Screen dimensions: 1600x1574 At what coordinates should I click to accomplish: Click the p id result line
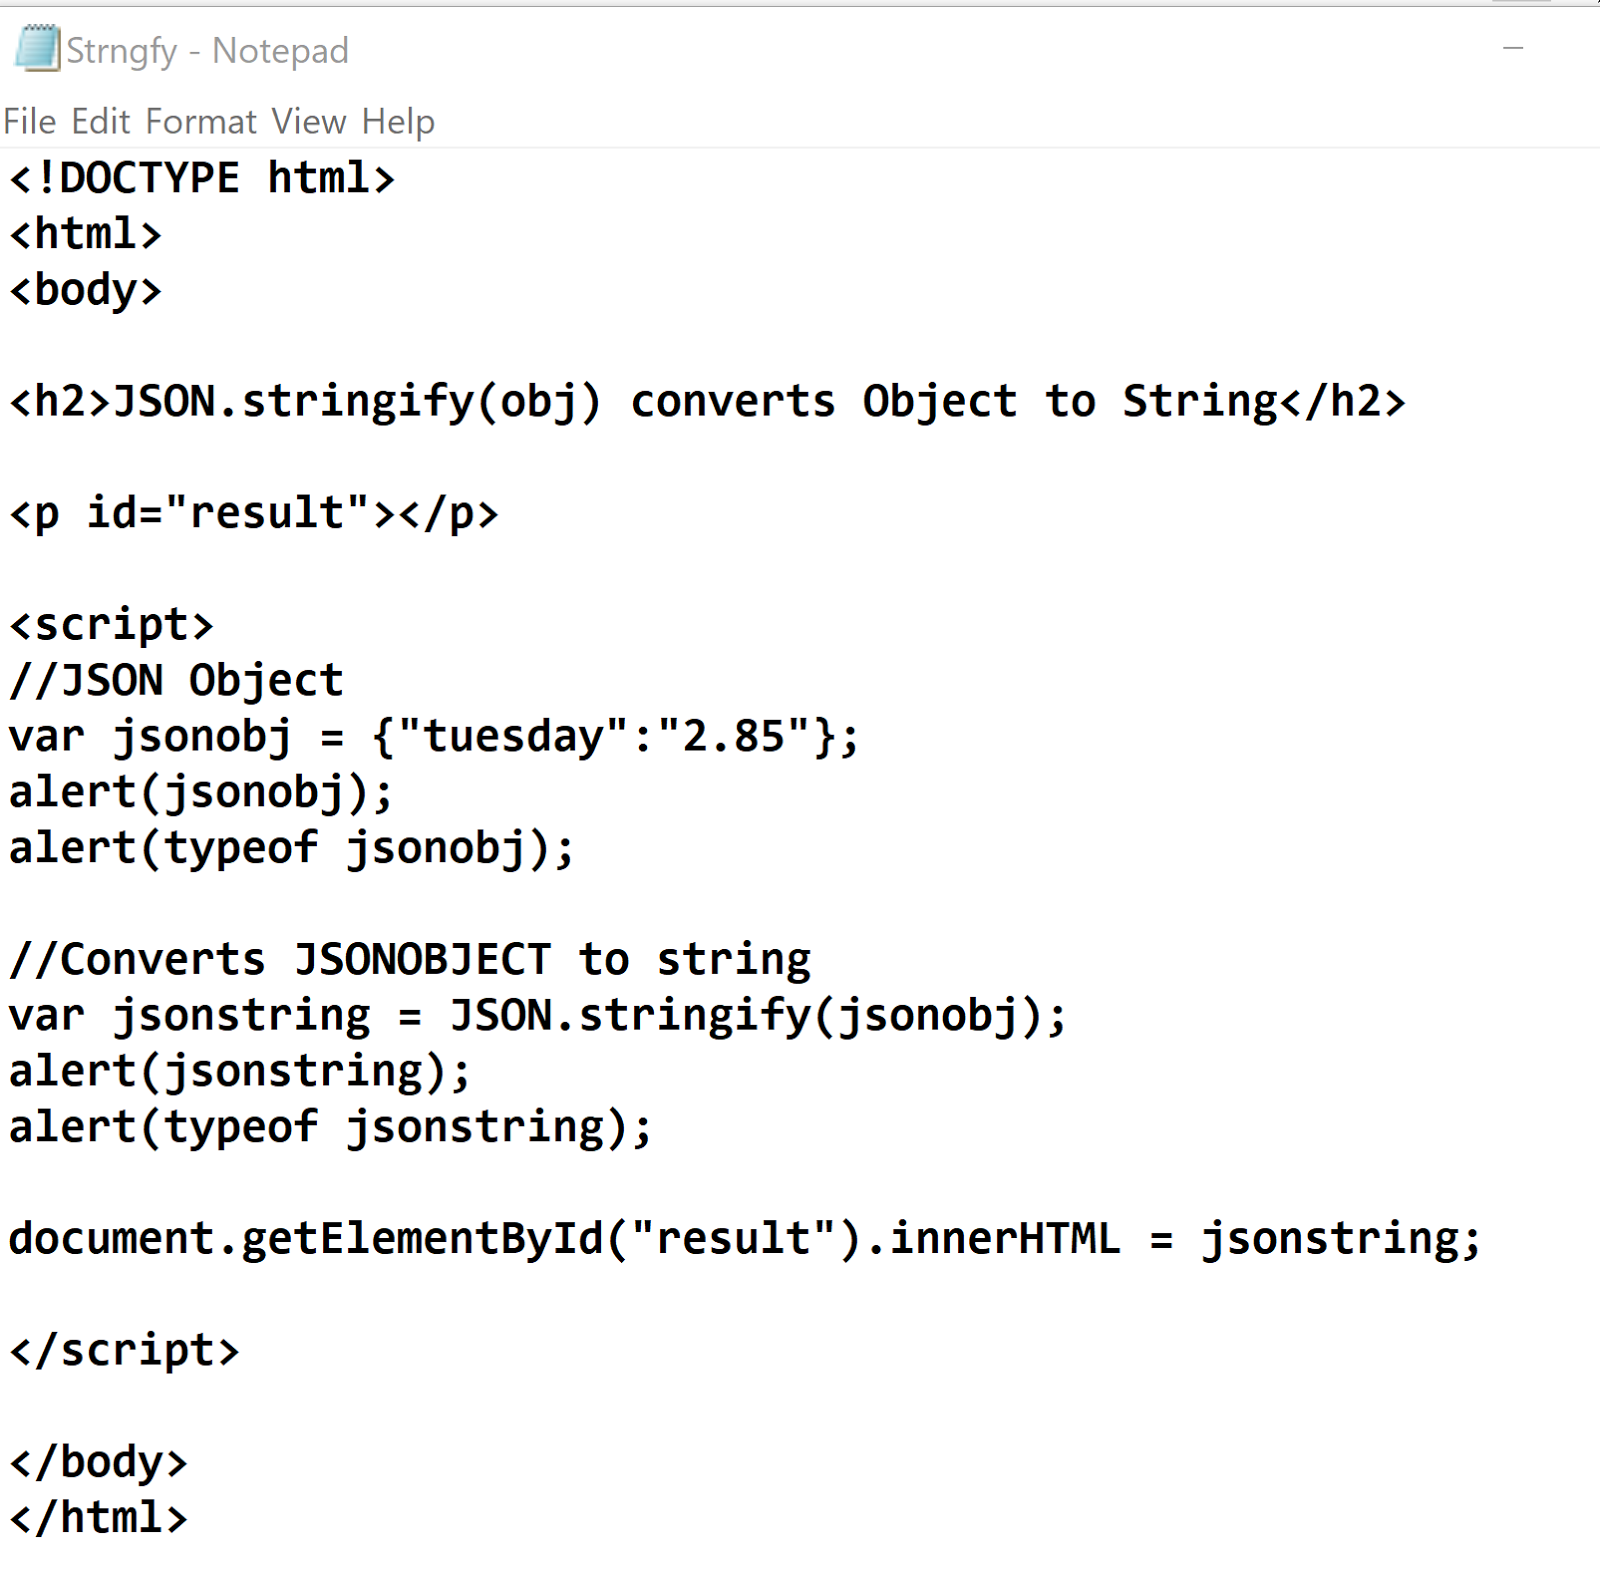tap(250, 512)
